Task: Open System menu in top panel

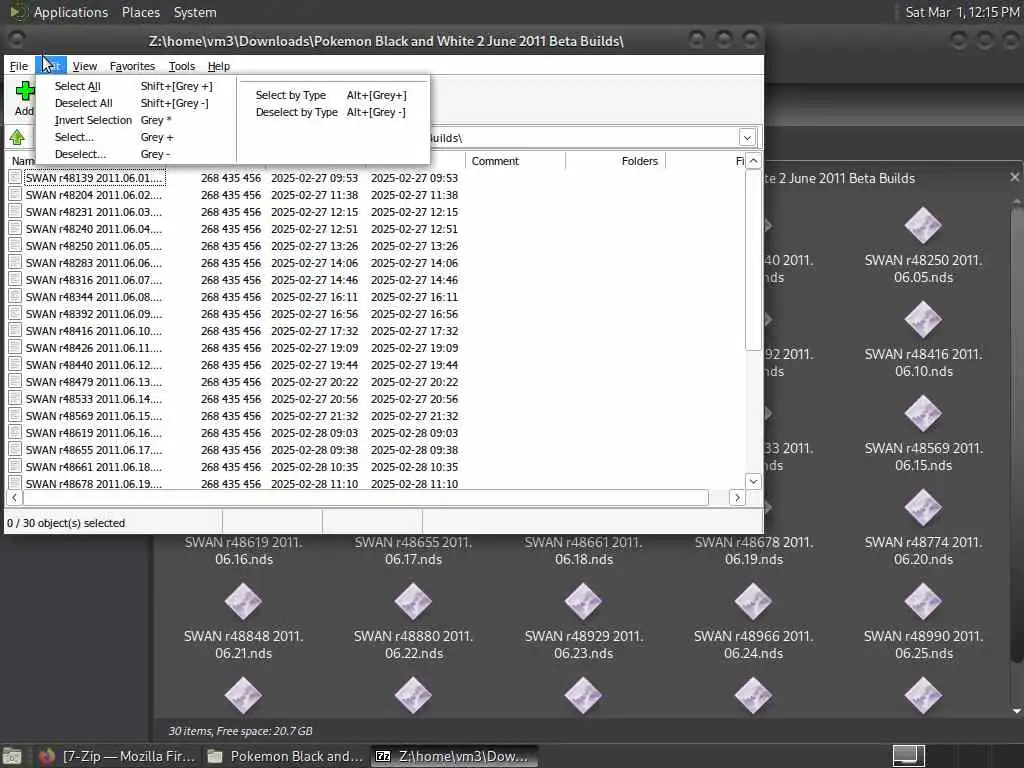Action: click(195, 12)
